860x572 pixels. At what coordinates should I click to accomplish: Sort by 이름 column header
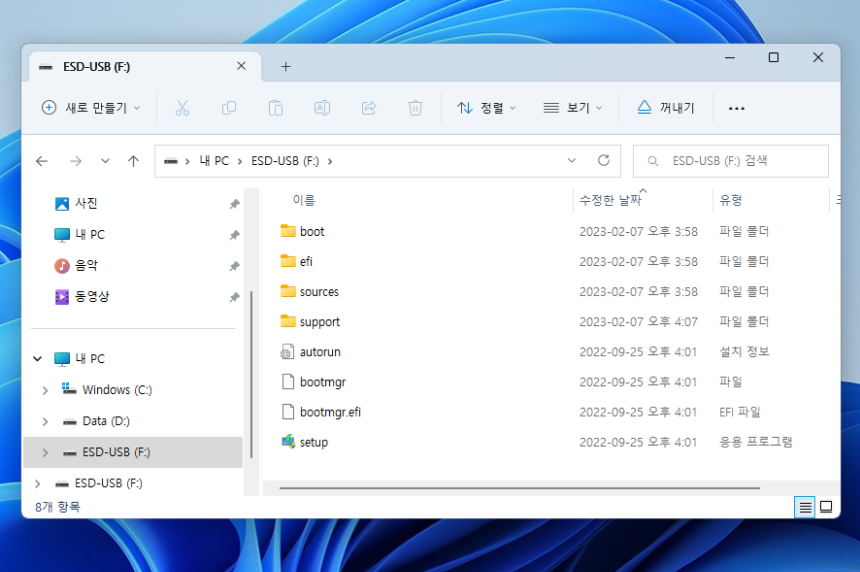[x=303, y=200]
